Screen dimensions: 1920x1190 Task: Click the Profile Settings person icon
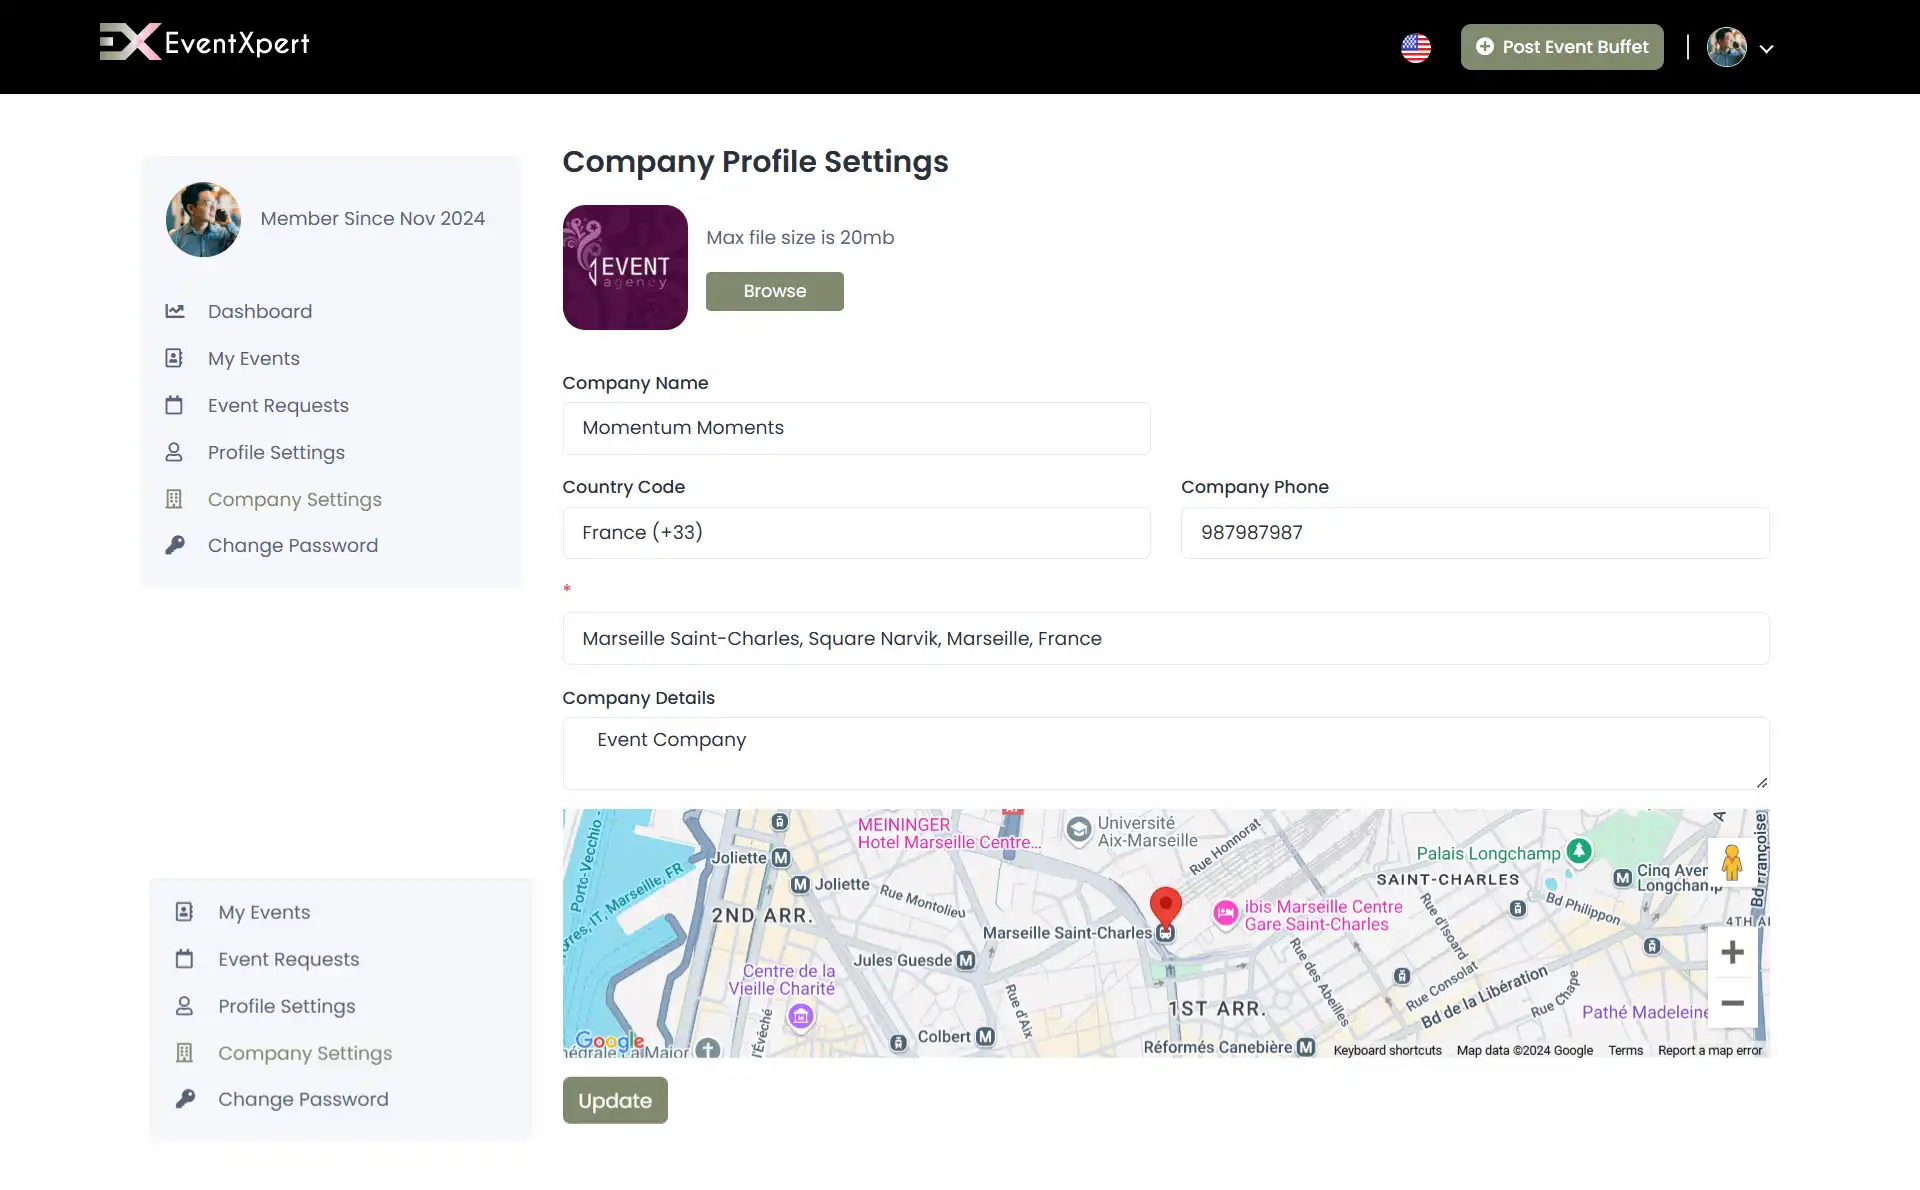point(175,452)
